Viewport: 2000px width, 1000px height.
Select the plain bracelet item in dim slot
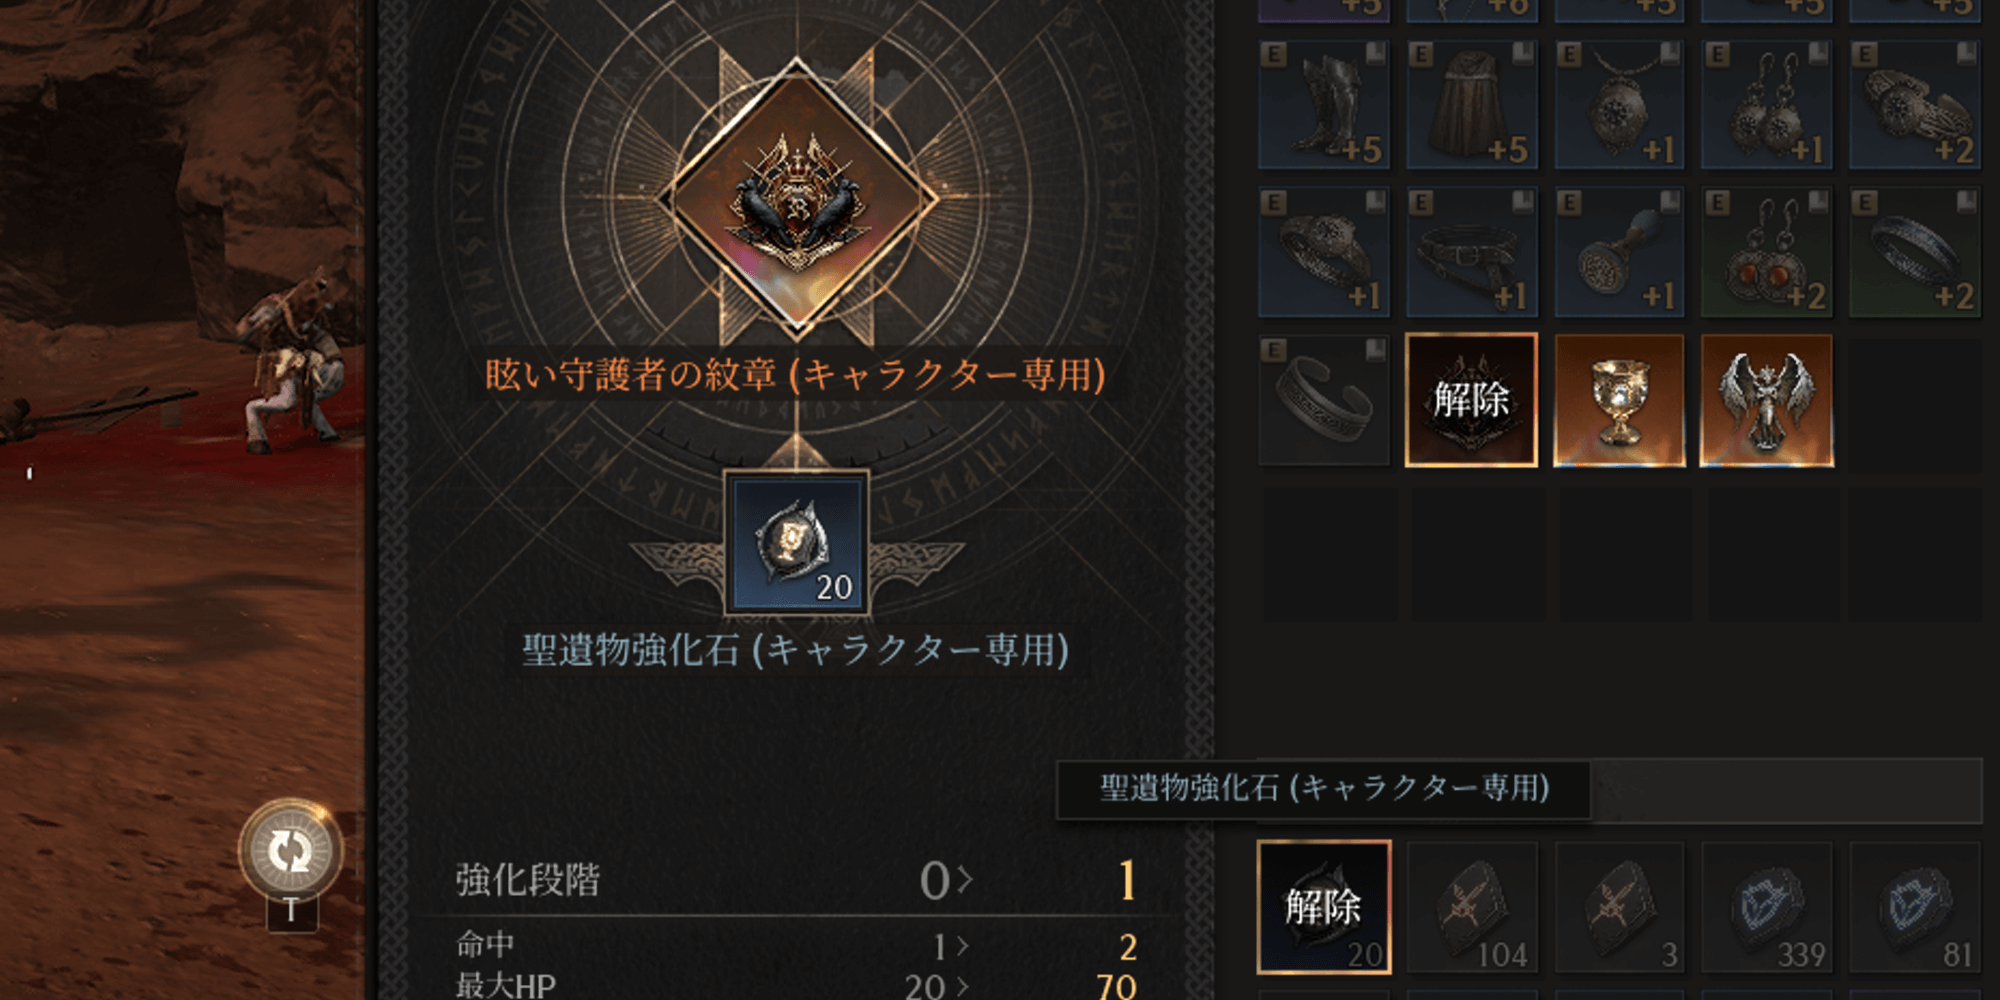coord(1324,401)
